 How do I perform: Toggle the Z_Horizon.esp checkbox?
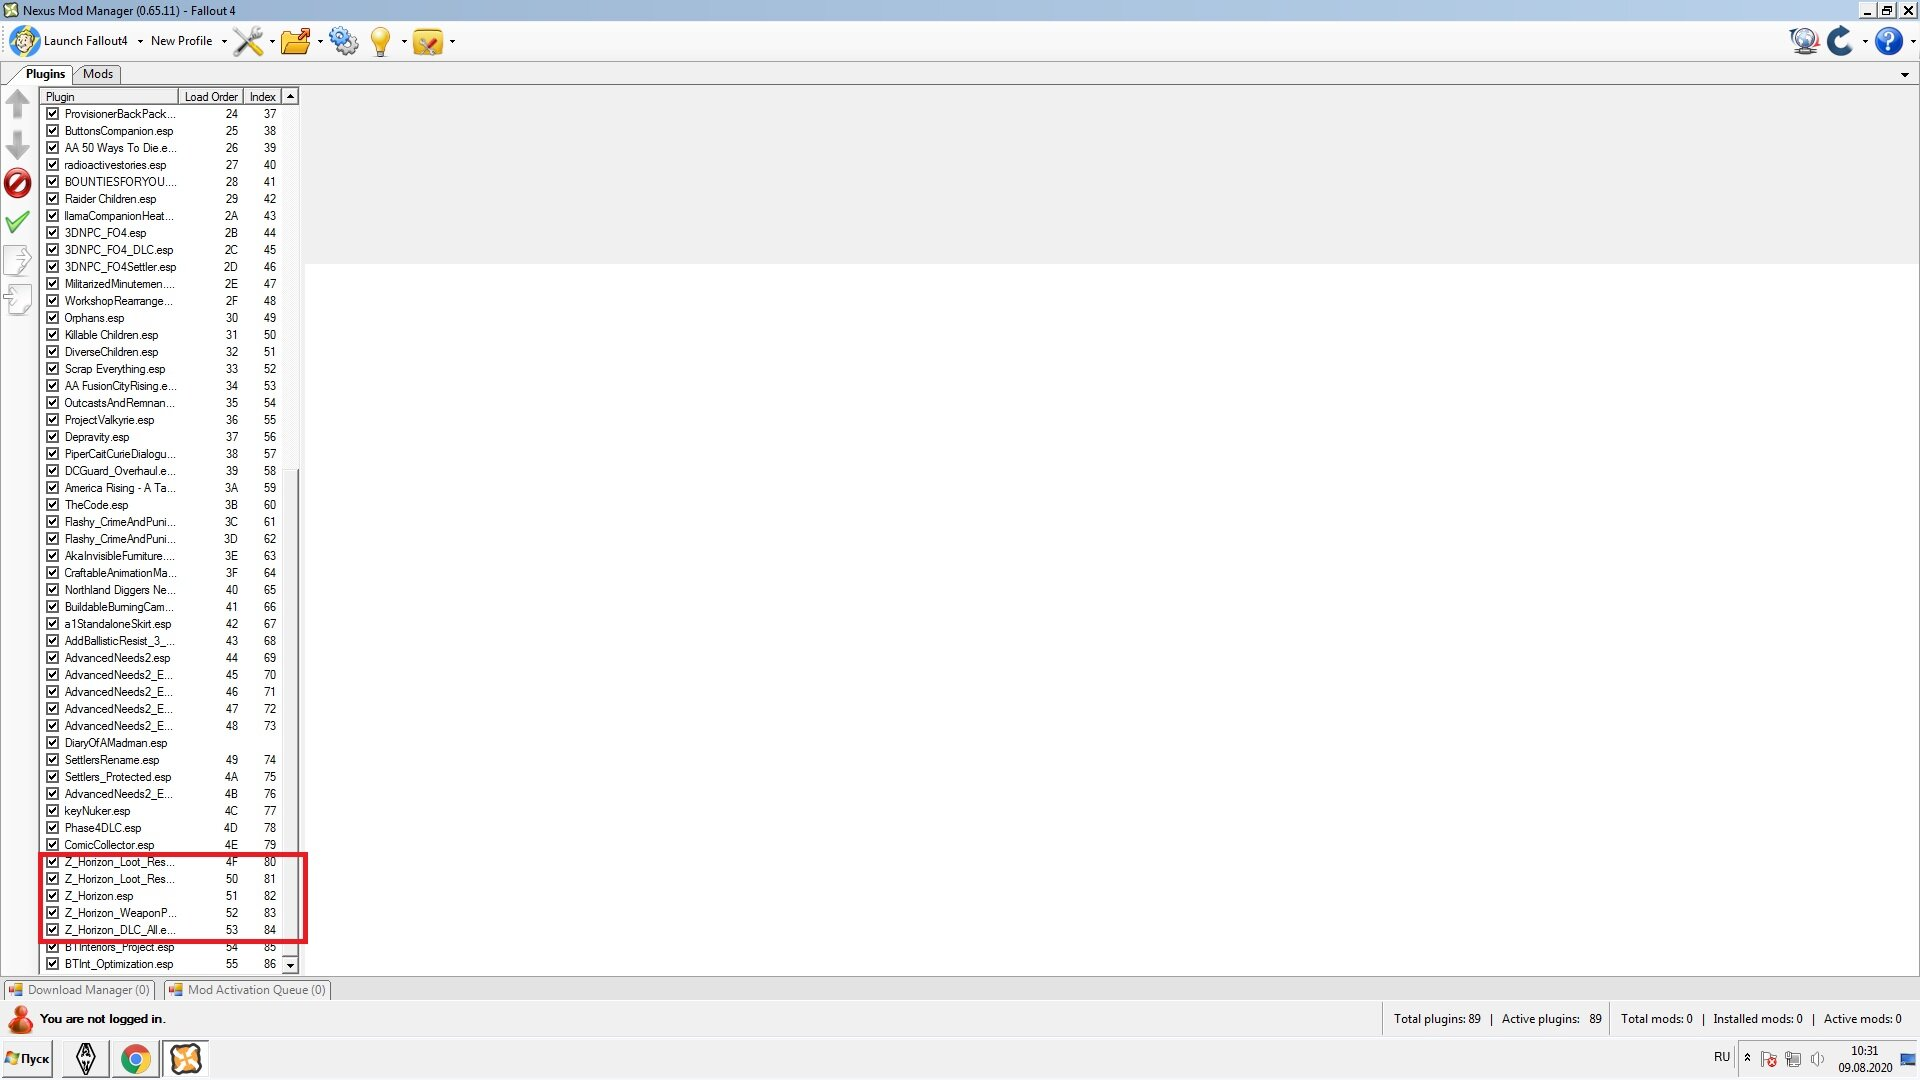click(53, 896)
